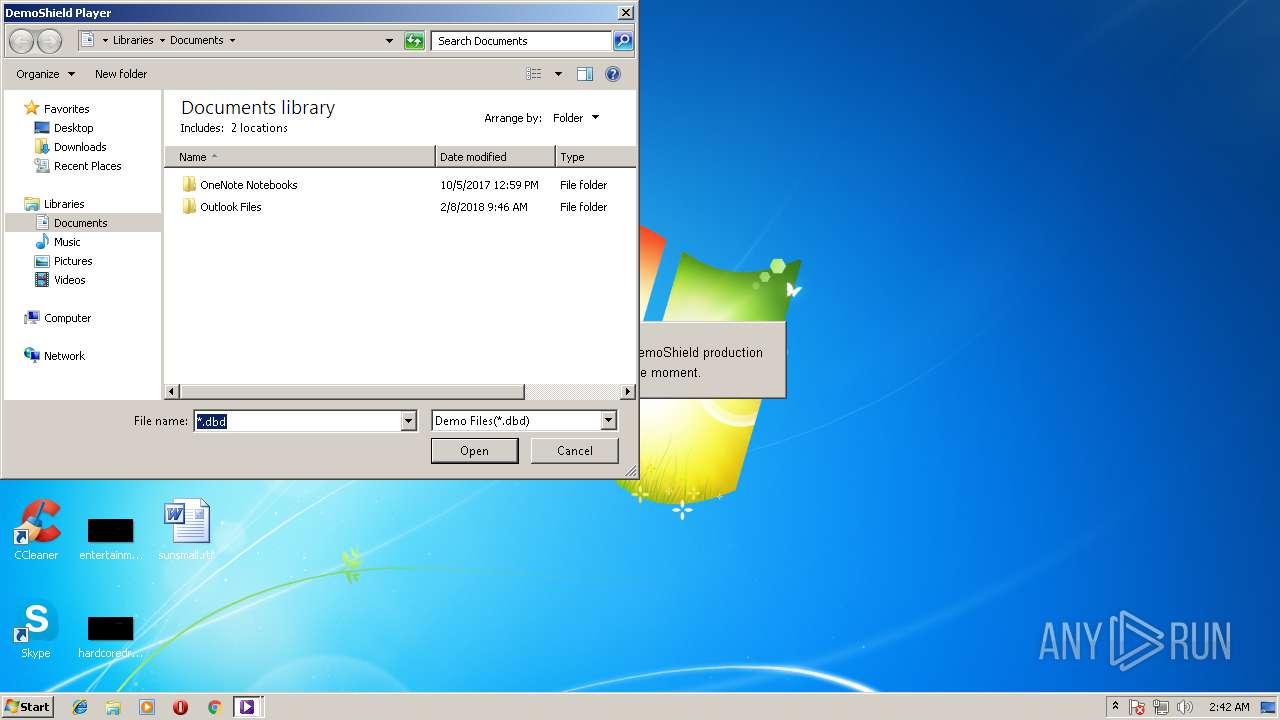This screenshot has height=720, width=1280.
Task: Launch Internet Explorer from the taskbar
Action: 80,707
